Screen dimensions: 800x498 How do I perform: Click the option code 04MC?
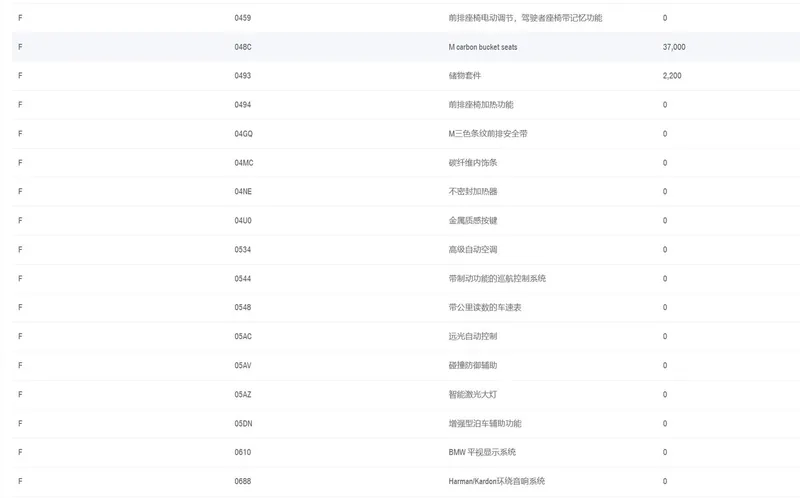pyautogui.click(x=244, y=163)
